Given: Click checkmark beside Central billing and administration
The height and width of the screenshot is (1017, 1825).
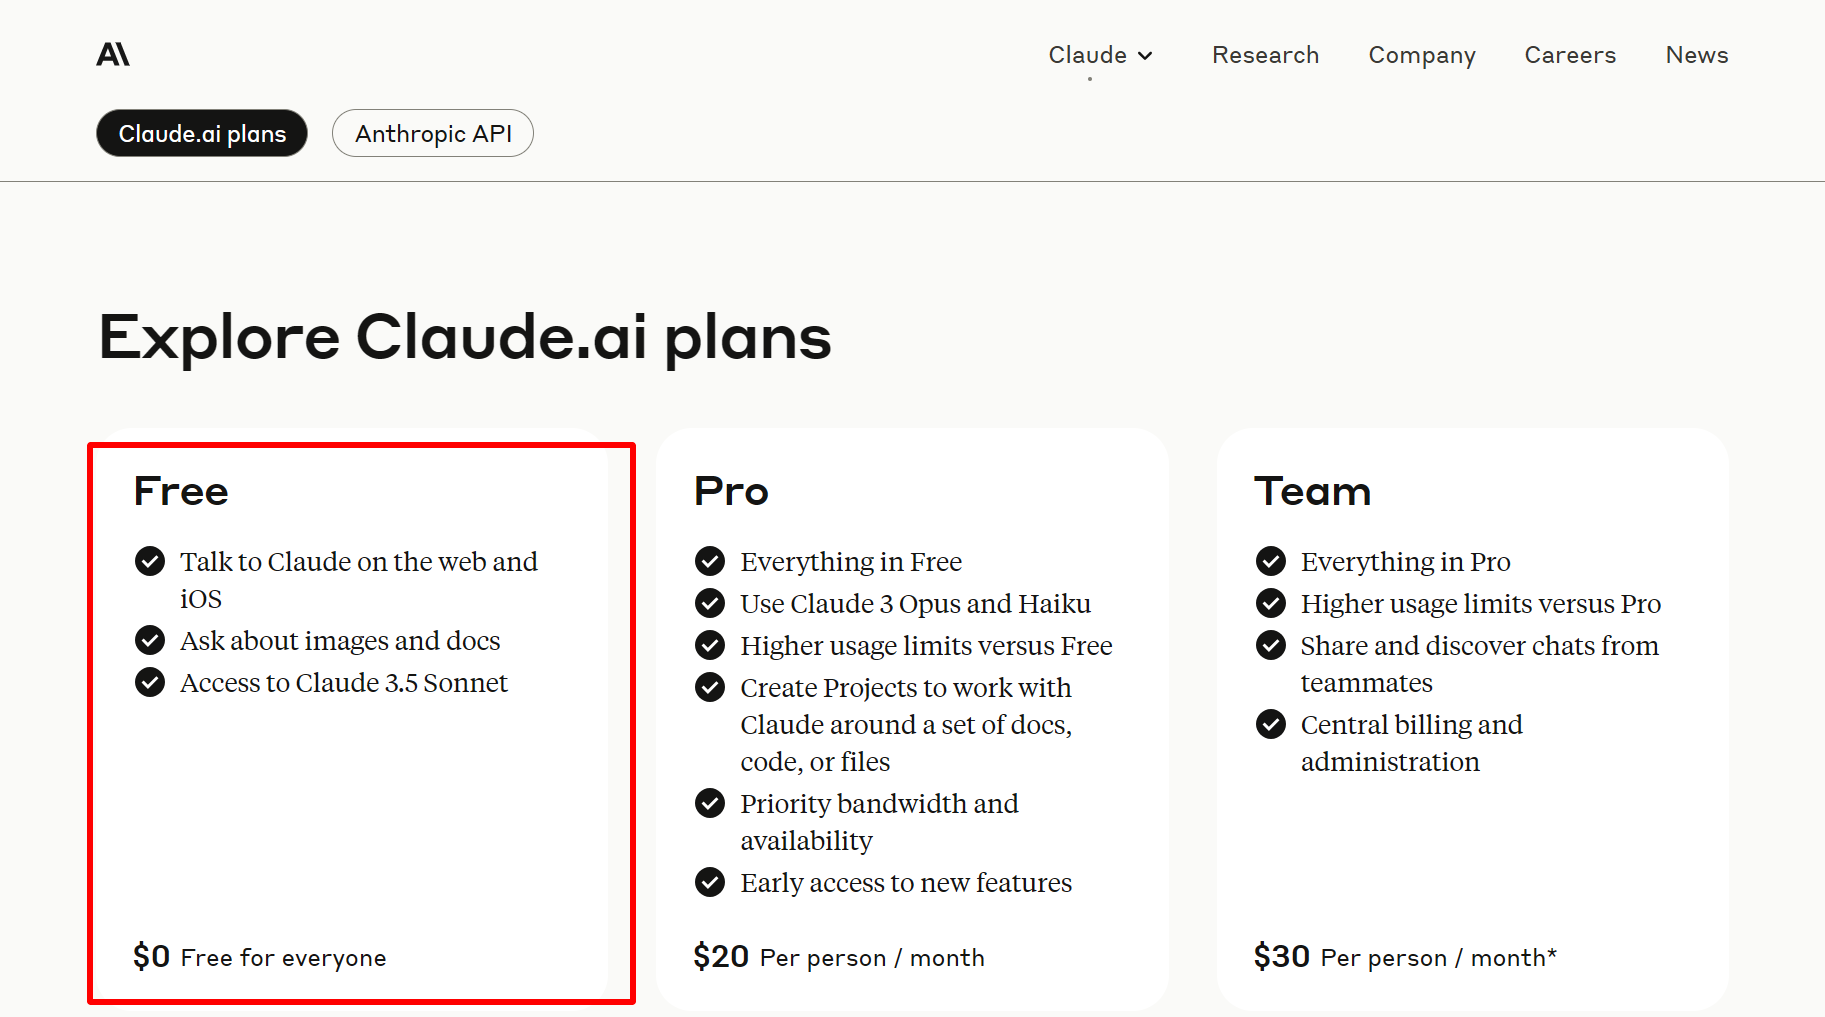Looking at the screenshot, I should click(1271, 724).
